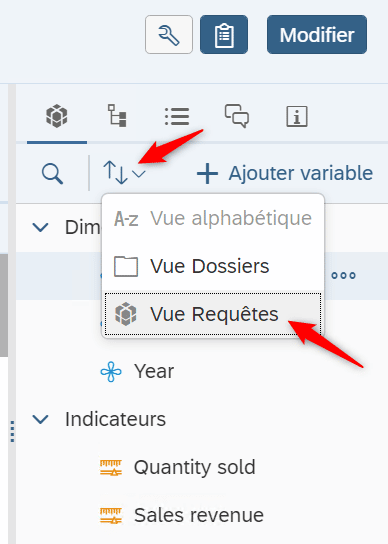Click the search magnifier icon
Image resolution: width=388 pixels, height=544 pixels.
(x=52, y=174)
